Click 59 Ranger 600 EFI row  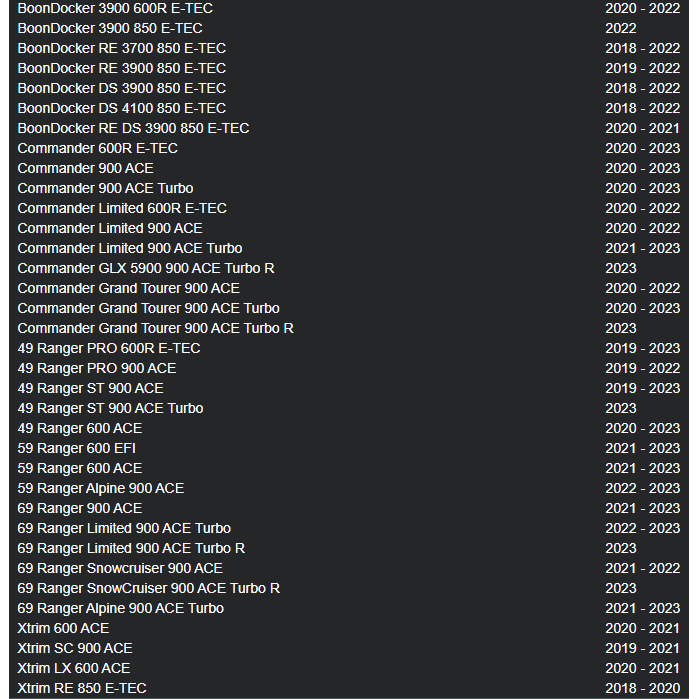click(x=349, y=448)
